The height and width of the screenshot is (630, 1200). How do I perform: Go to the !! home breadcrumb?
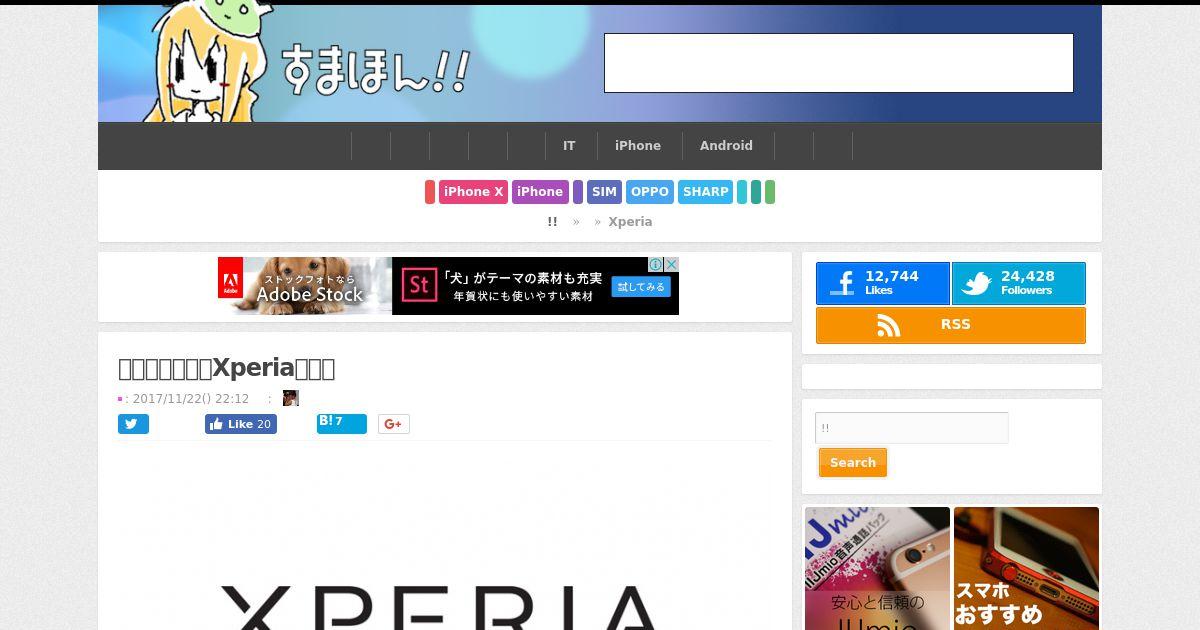coord(552,222)
